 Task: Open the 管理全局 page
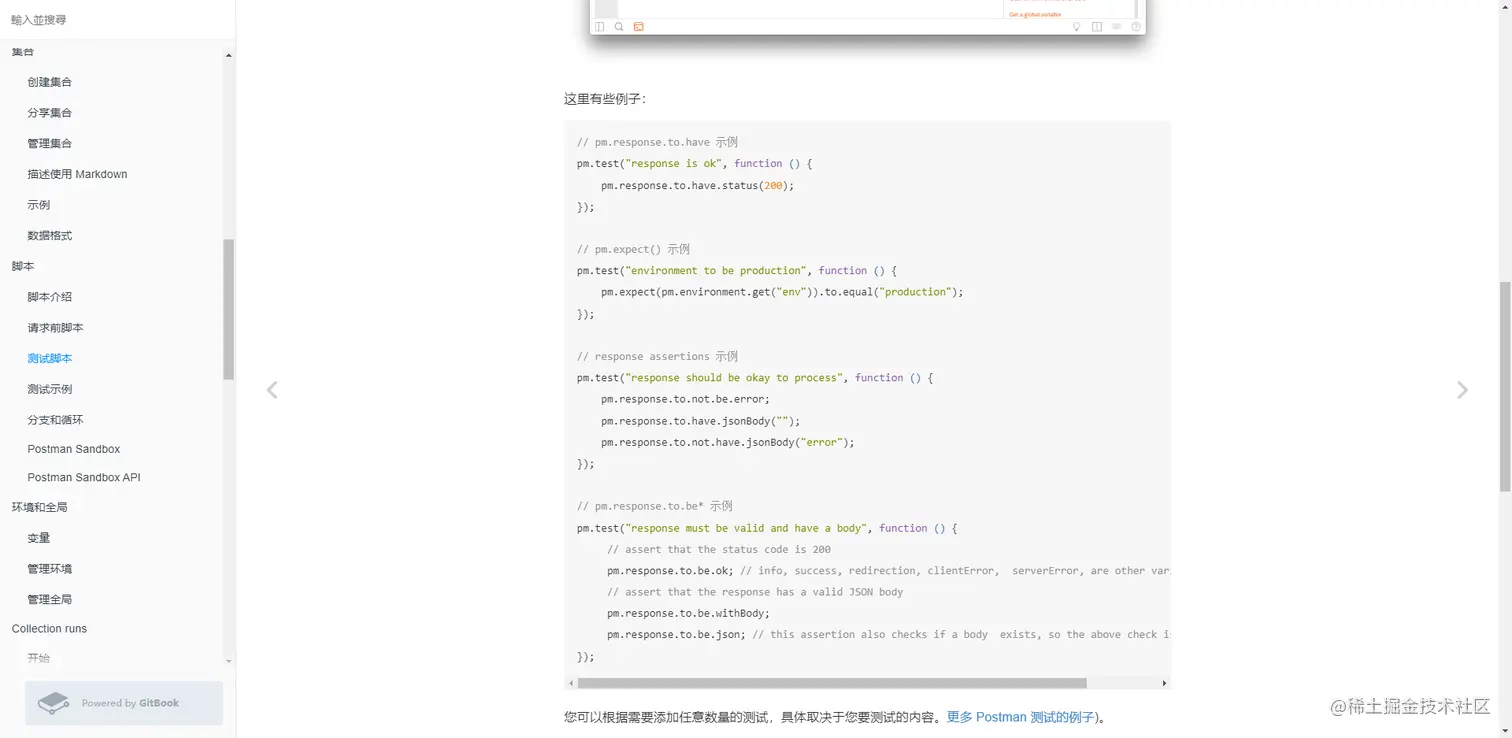(50, 599)
